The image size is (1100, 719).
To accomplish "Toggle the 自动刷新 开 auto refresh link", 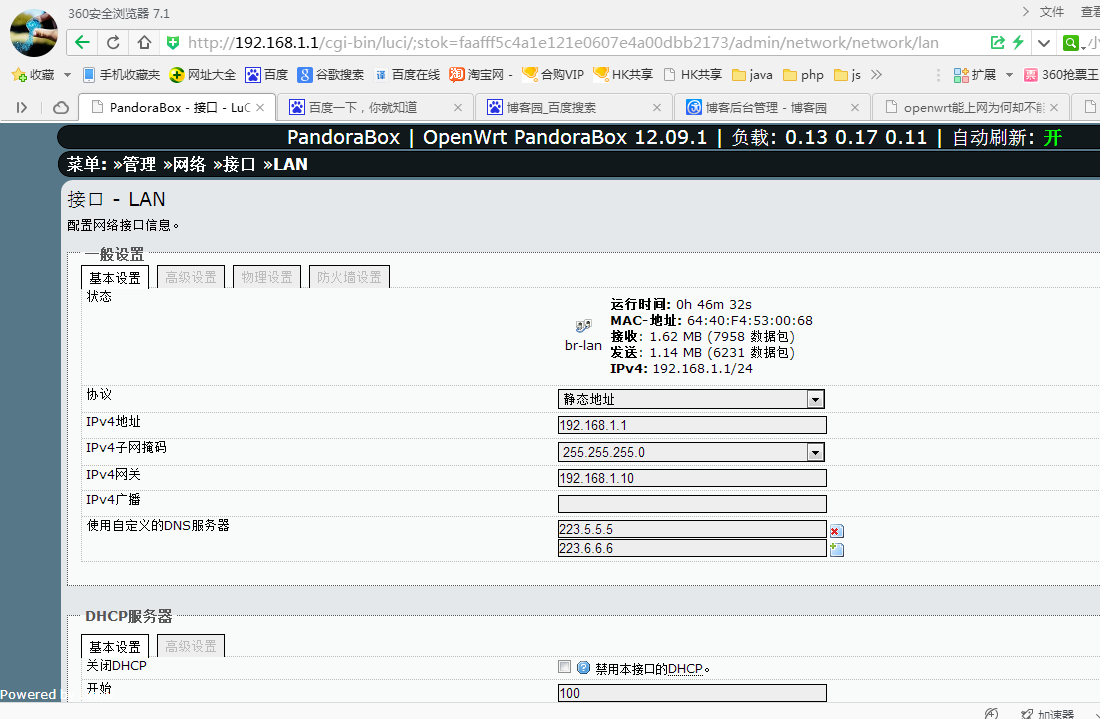I will click(1052, 137).
